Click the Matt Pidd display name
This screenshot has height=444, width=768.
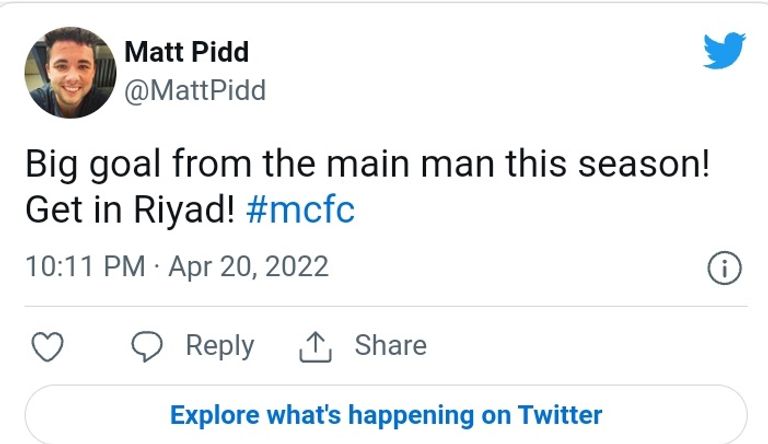[186, 52]
